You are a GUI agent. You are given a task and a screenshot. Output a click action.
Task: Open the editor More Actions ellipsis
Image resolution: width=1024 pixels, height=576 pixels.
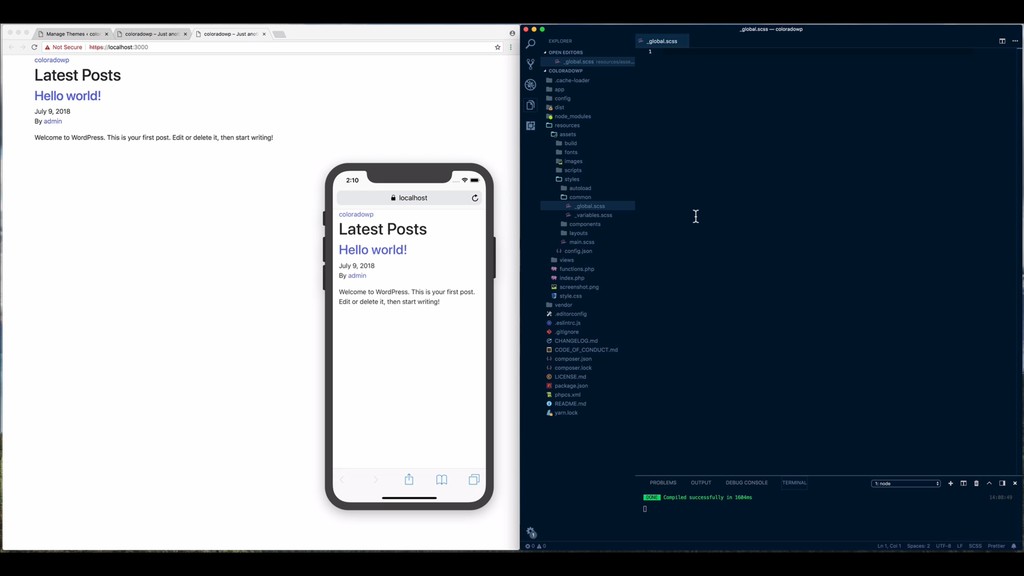pos(1015,41)
